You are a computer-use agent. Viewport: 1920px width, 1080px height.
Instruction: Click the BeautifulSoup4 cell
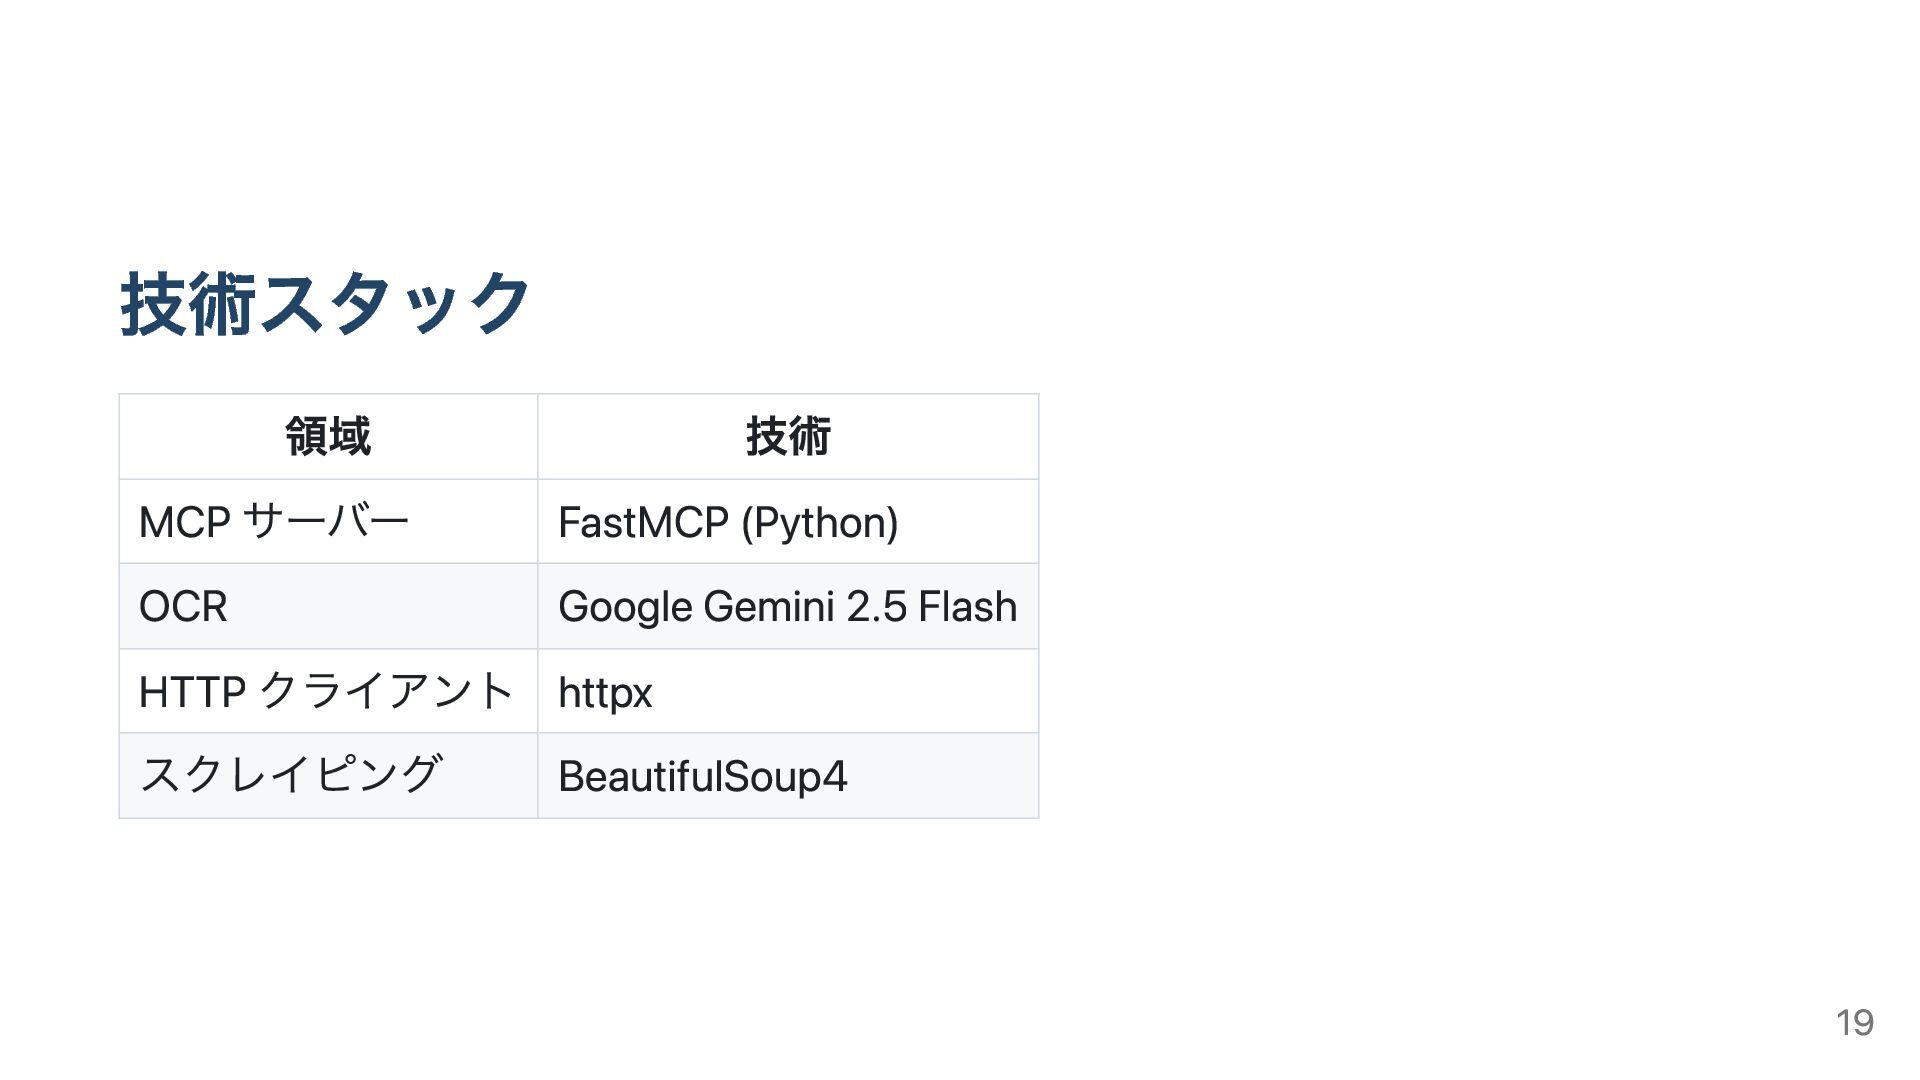click(x=788, y=776)
